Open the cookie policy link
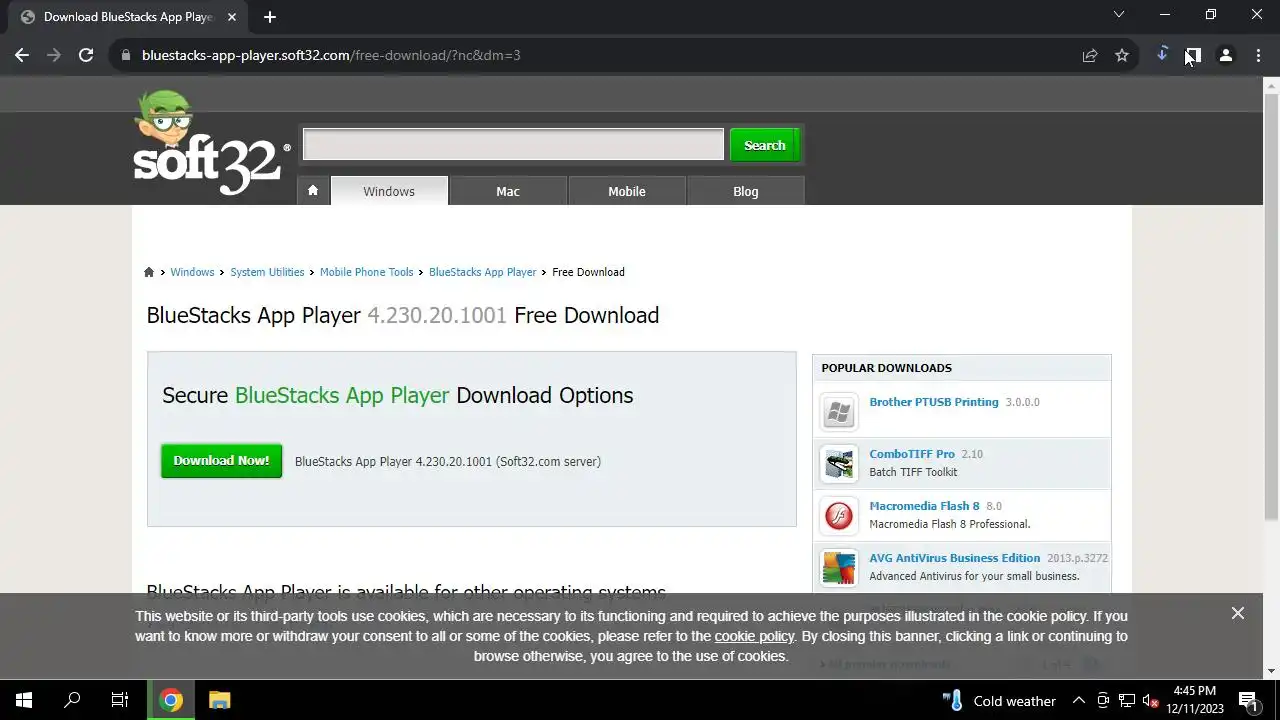Screen dimensions: 1280x720 (x=754, y=636)
